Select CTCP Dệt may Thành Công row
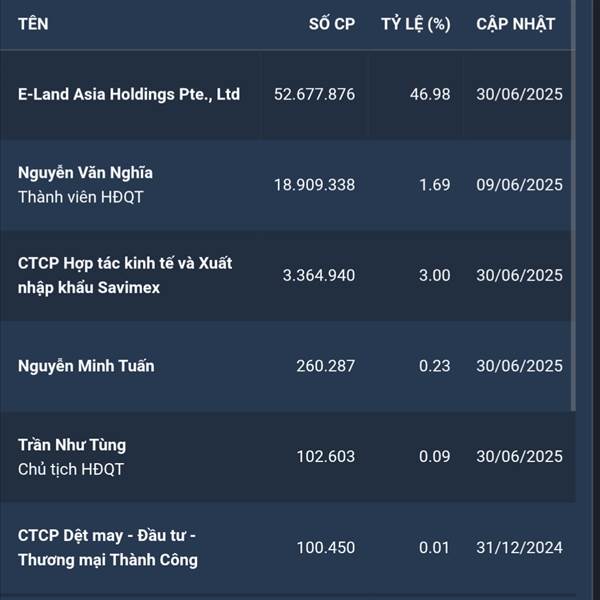This screenshot has height=600, width=600. click(x=287, y=548)
